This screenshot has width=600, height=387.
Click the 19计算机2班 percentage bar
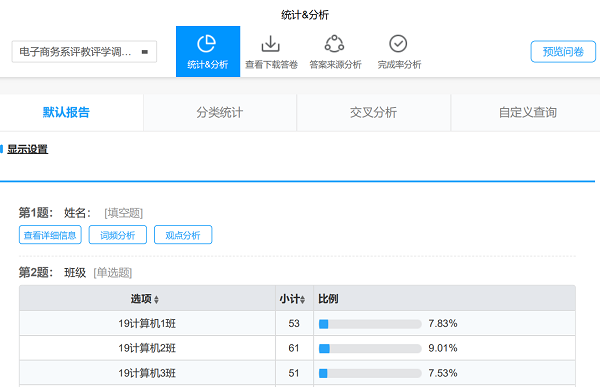[x=370, y=349]
